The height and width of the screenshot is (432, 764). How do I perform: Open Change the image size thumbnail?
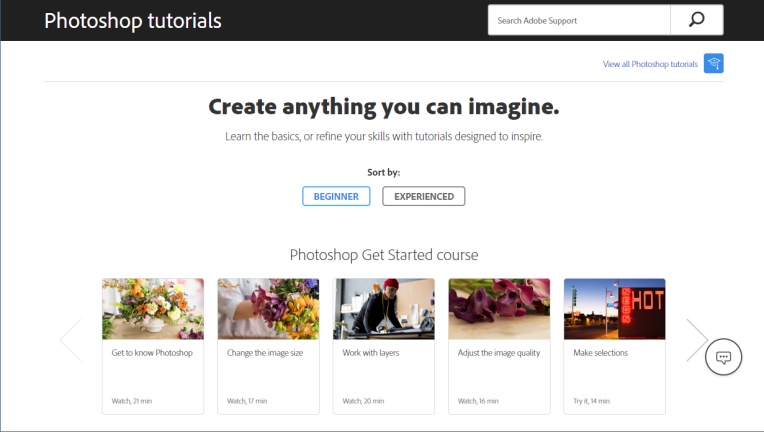[x=268, y=309]
